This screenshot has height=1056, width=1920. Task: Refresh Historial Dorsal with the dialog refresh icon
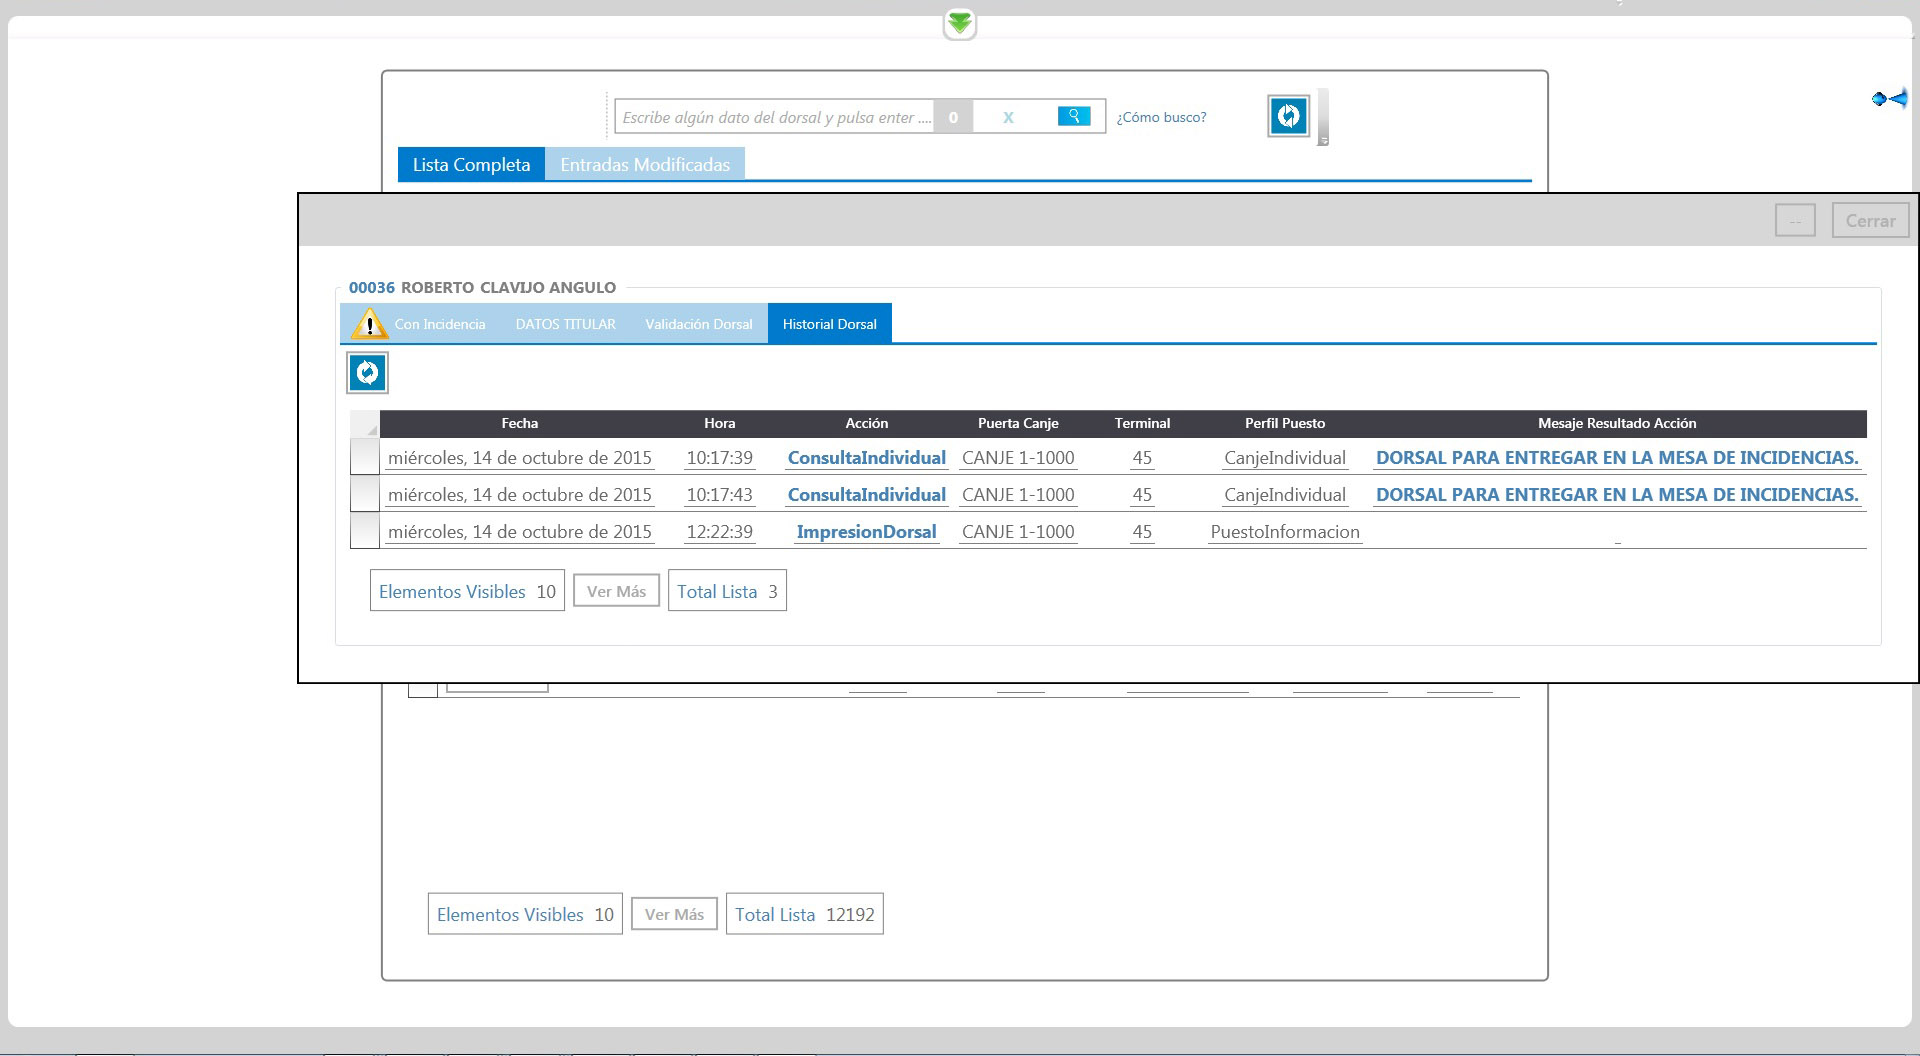coord(367,373)
